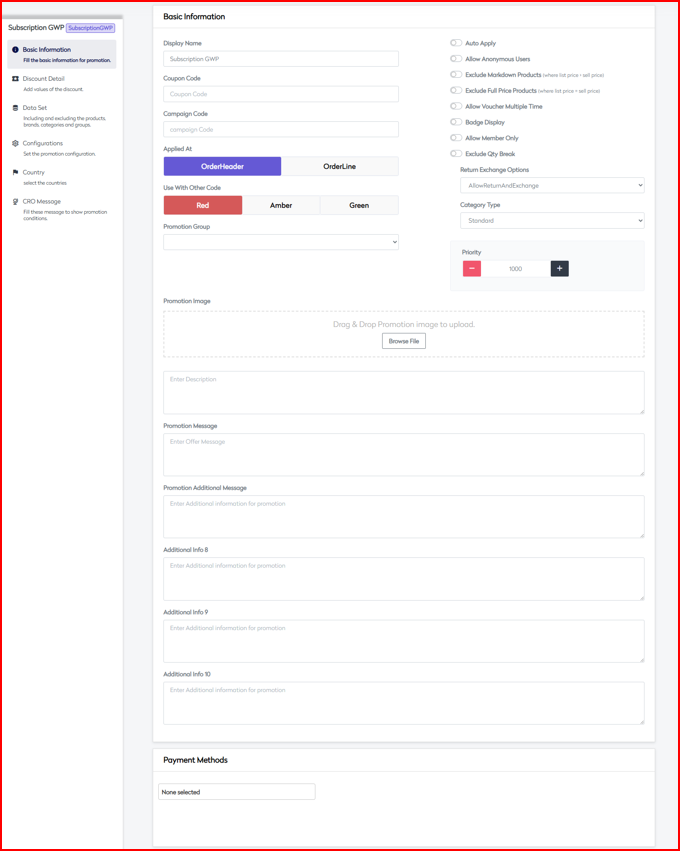680x851 pixels.
Task: Increase priority with the dark plus button
Action: 559,269
